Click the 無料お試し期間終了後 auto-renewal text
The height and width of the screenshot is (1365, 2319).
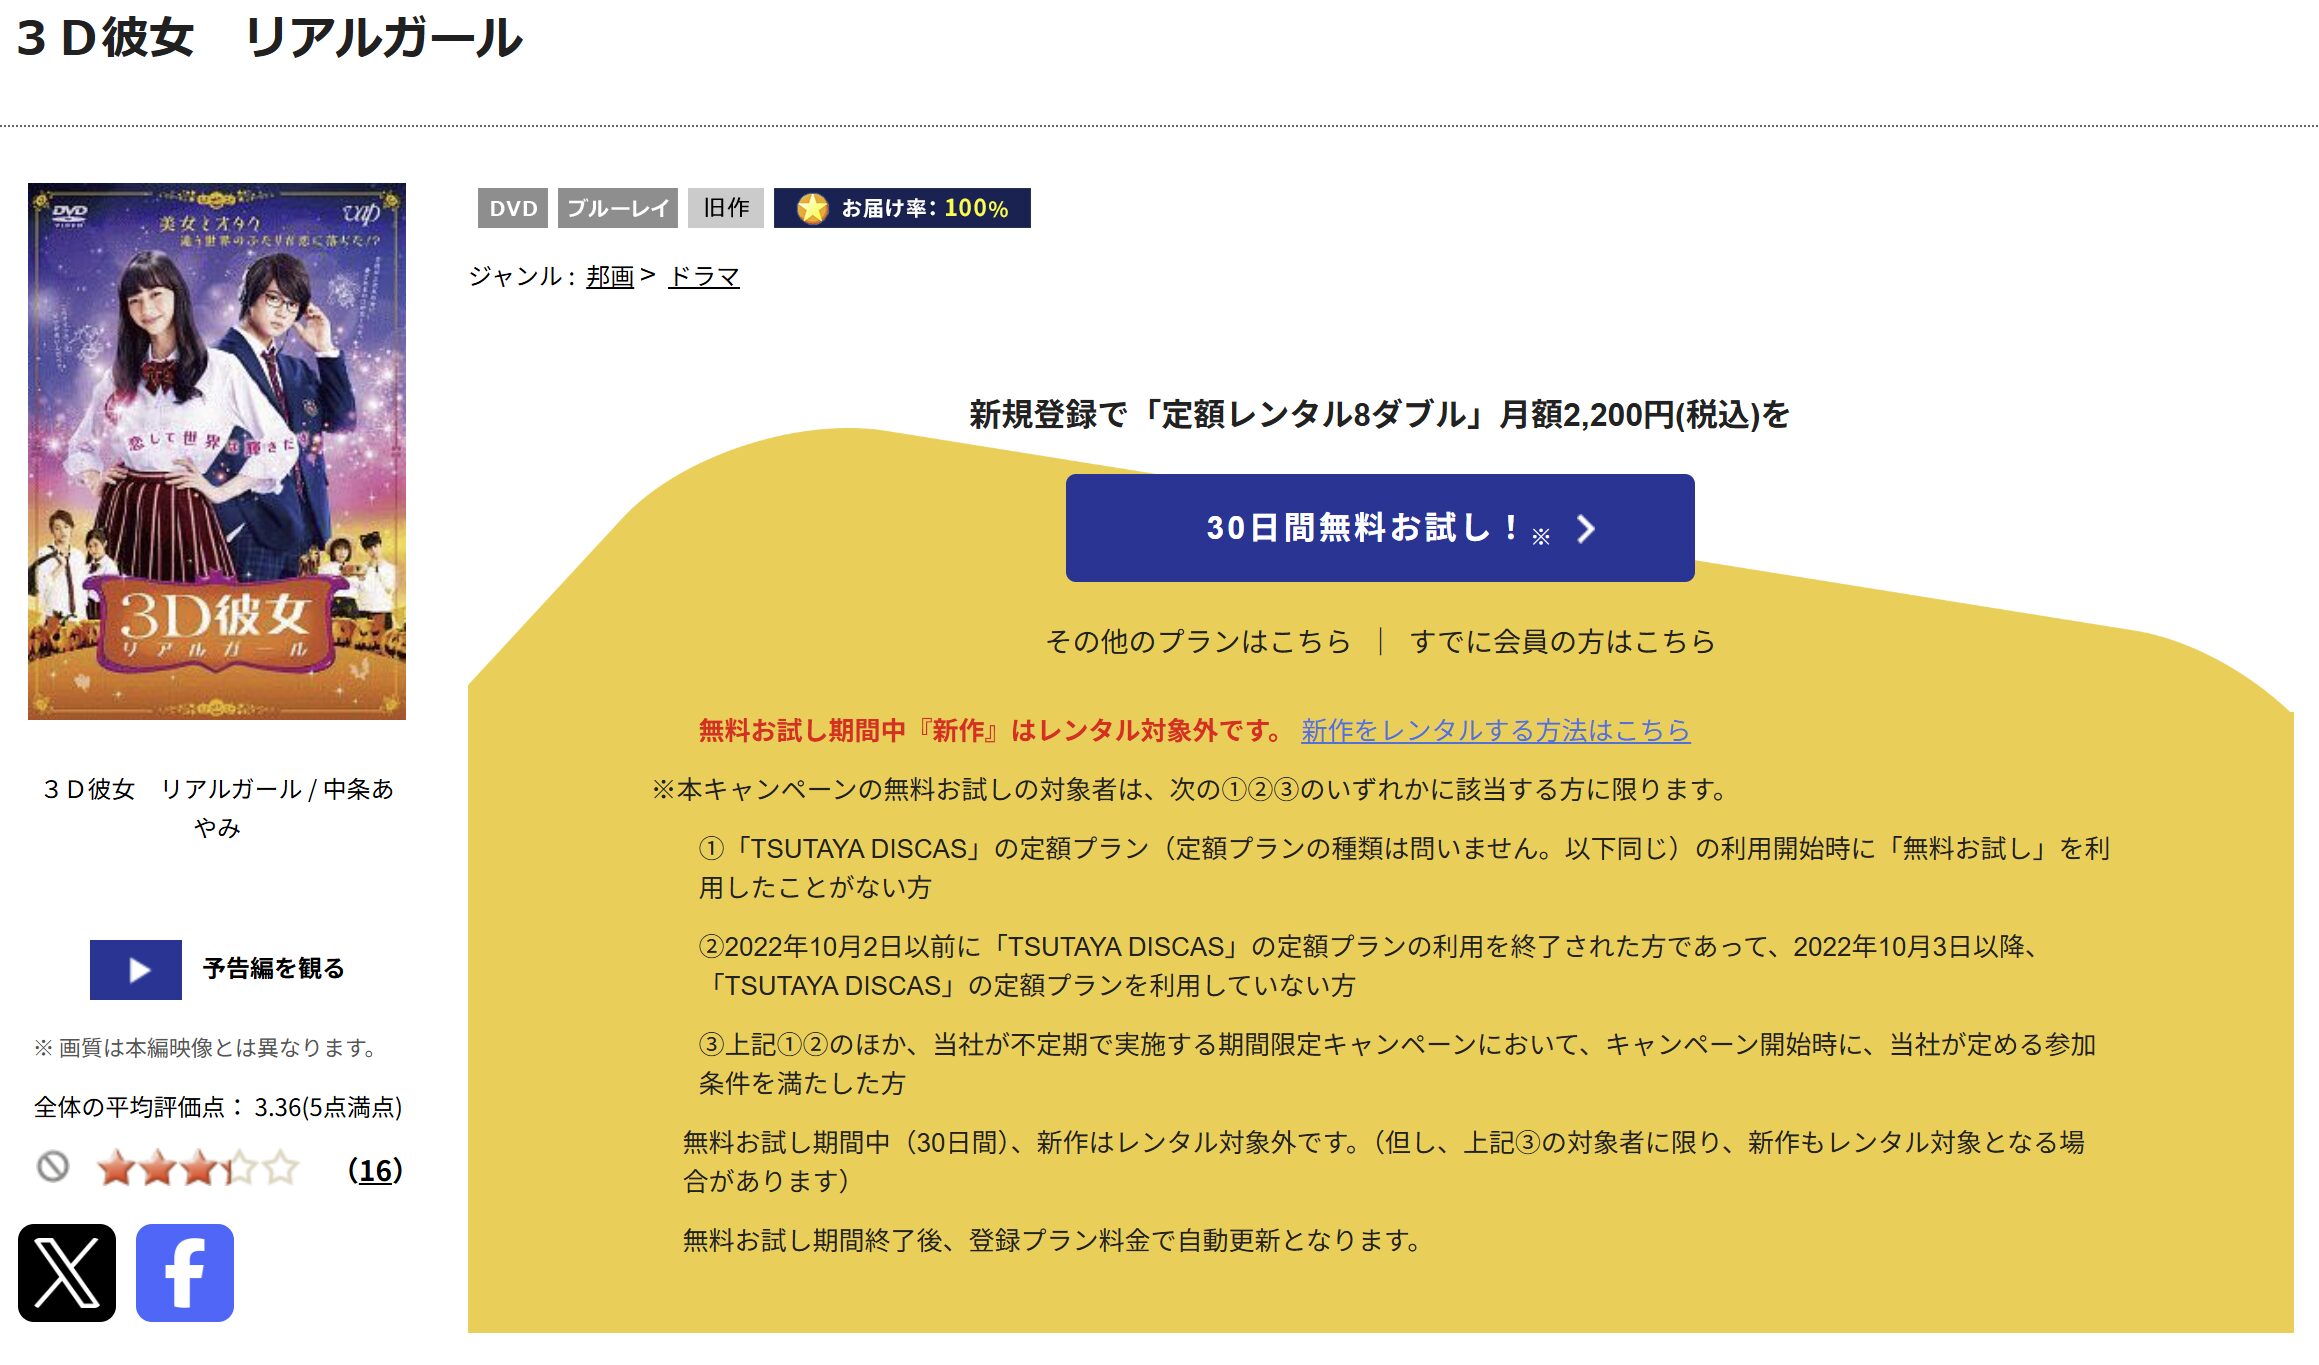coord(1052,1240)
